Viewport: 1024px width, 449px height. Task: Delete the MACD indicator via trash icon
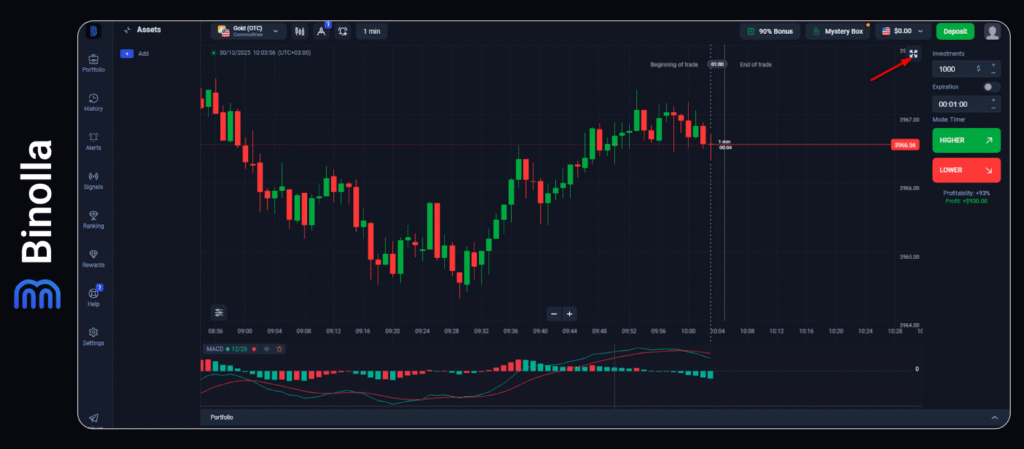[280, 349]
